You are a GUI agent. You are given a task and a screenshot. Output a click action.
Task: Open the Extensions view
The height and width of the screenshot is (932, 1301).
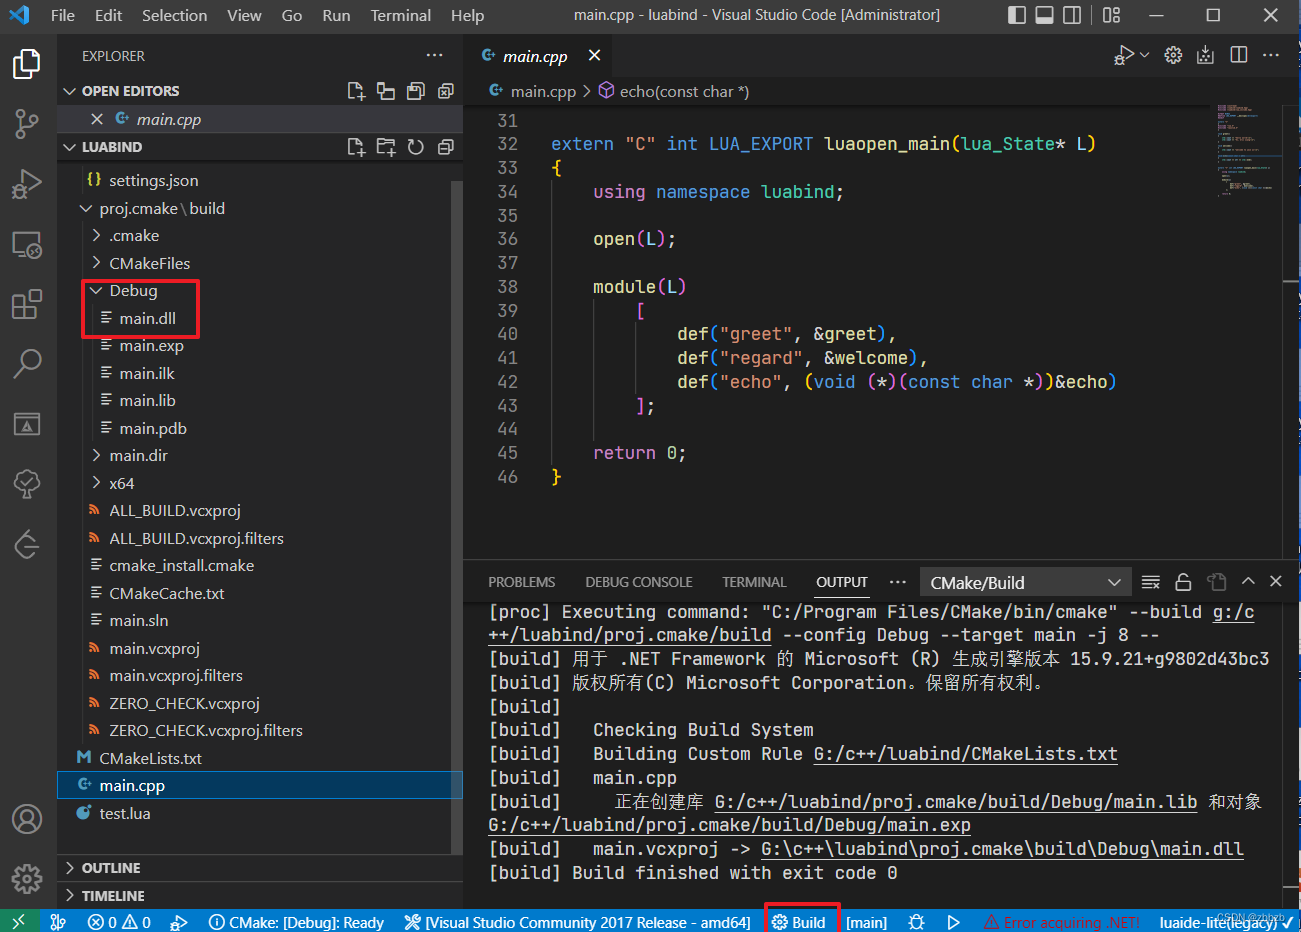coord(27,304)
